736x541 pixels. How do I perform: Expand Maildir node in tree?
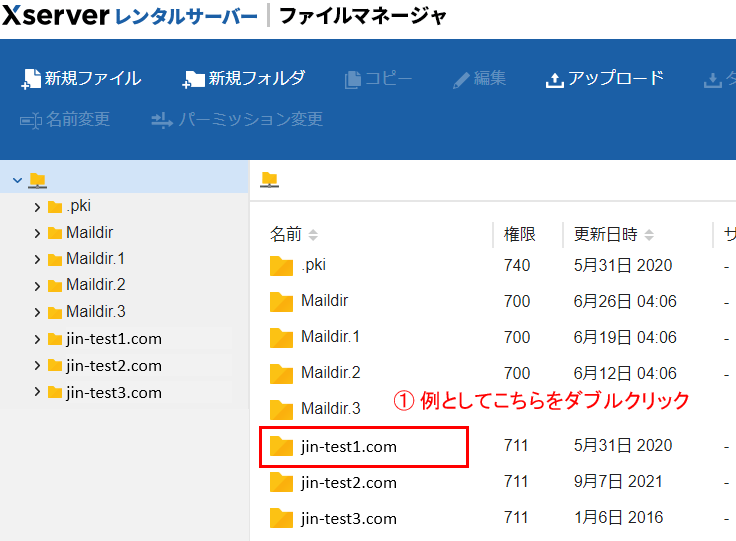(37, 234)
